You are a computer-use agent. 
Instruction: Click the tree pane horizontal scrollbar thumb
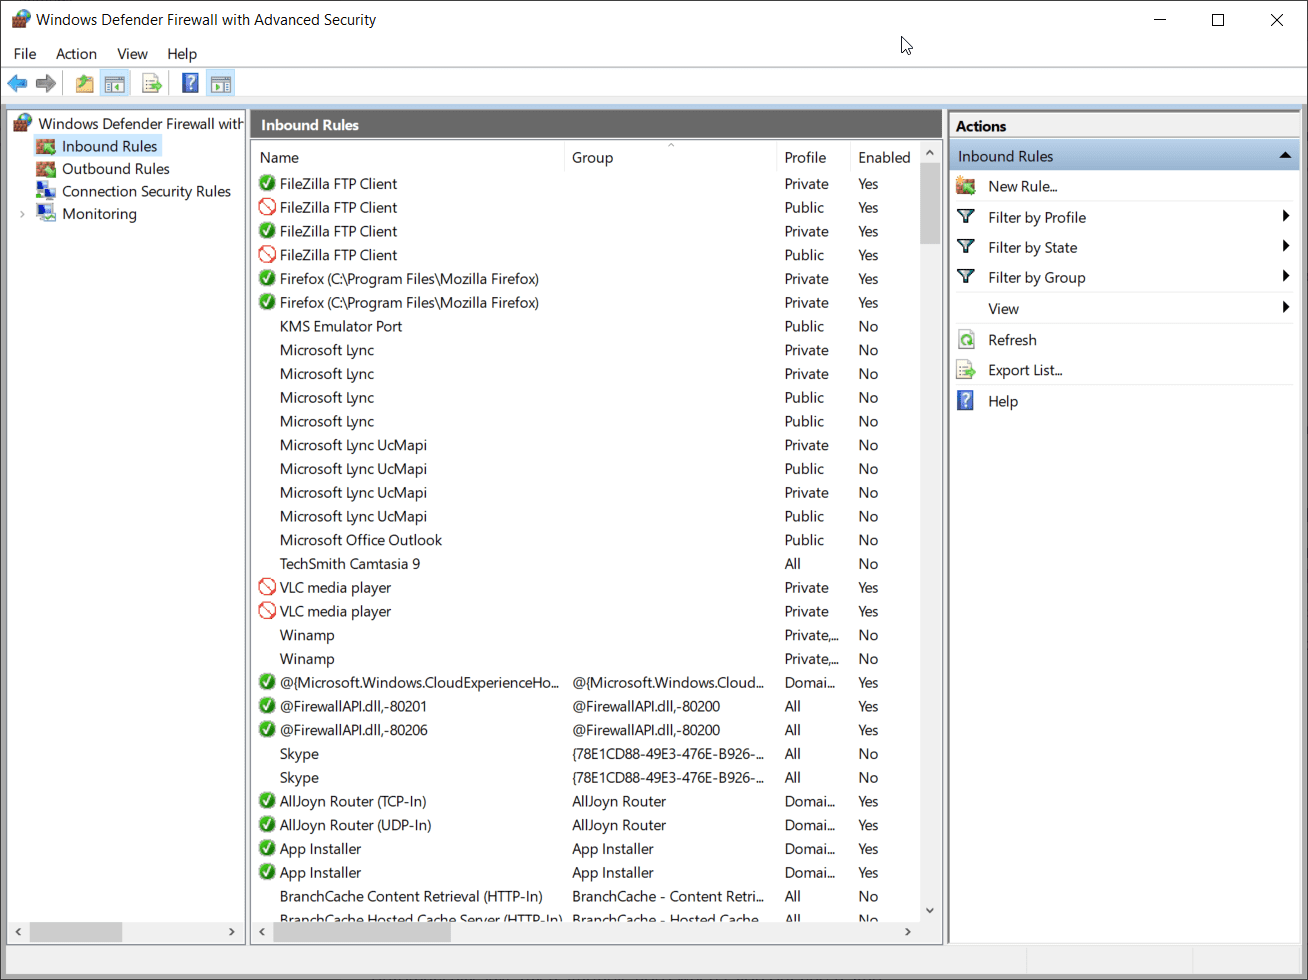[76, 932]
